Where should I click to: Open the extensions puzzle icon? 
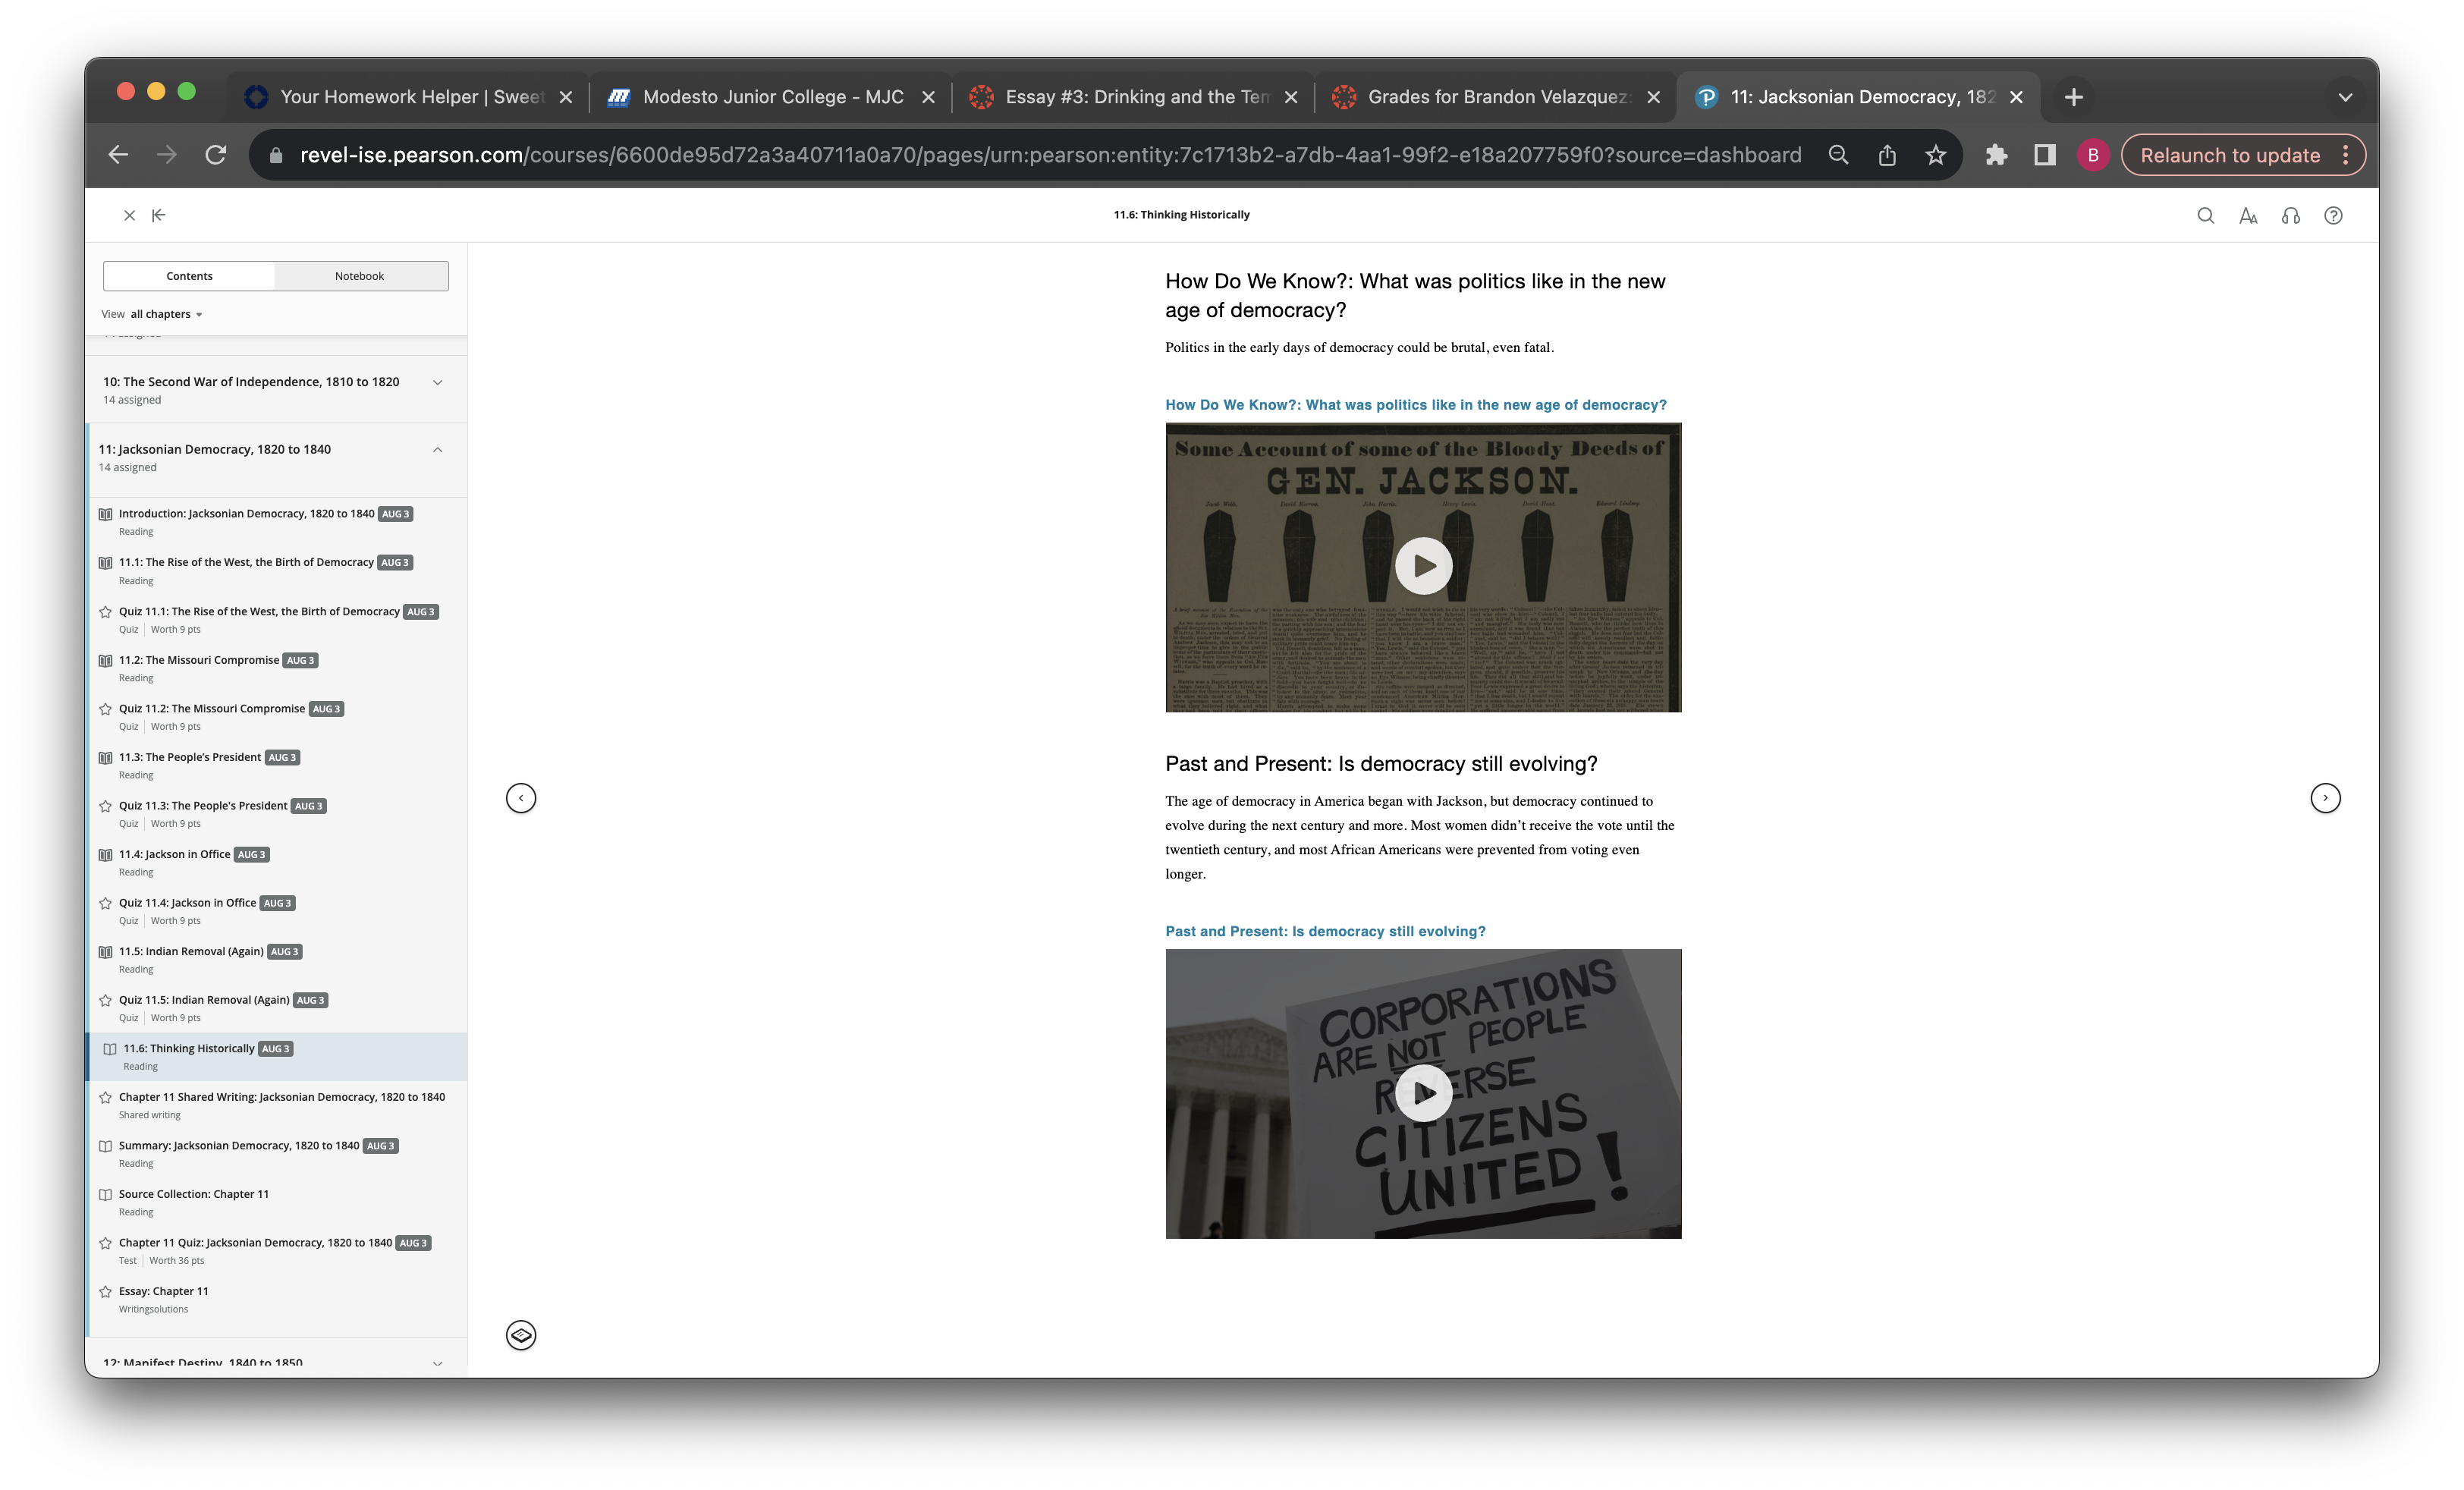(x=1996, y=155)
